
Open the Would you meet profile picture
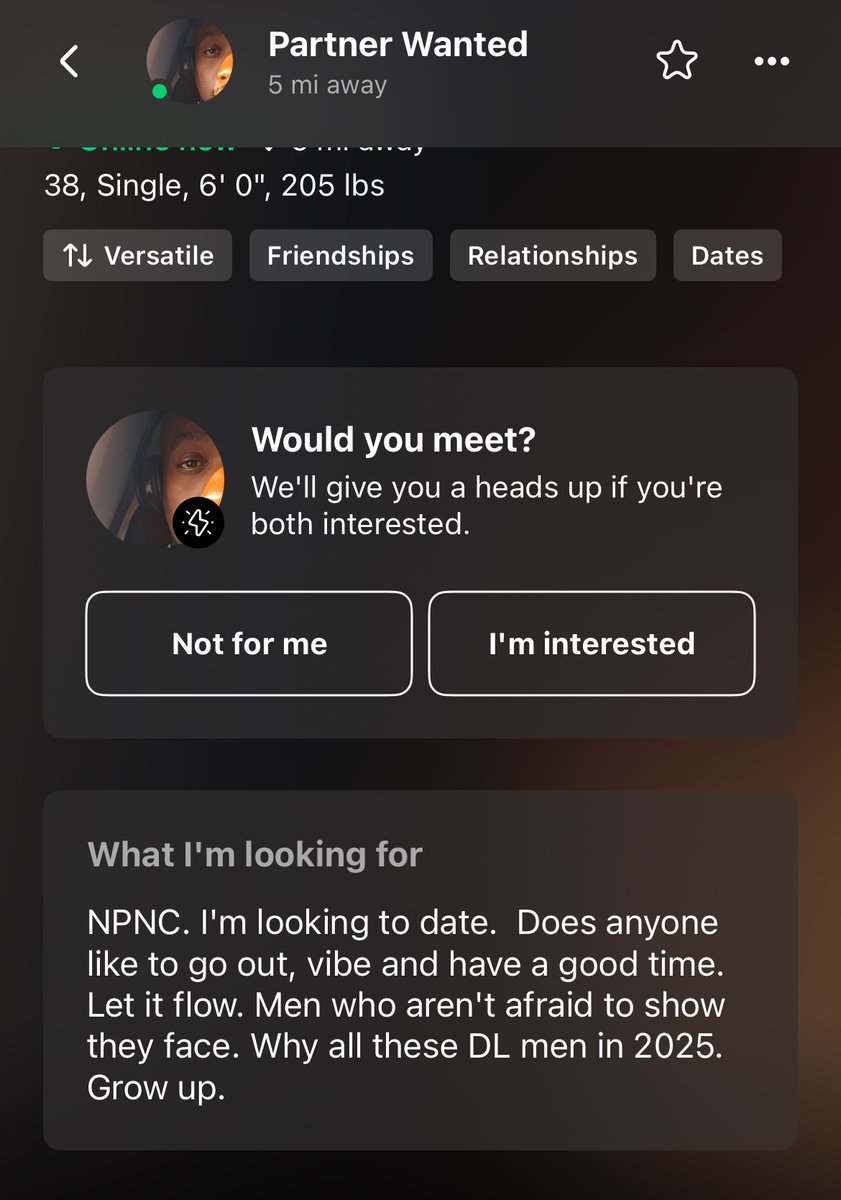click(x=155, y=478)
